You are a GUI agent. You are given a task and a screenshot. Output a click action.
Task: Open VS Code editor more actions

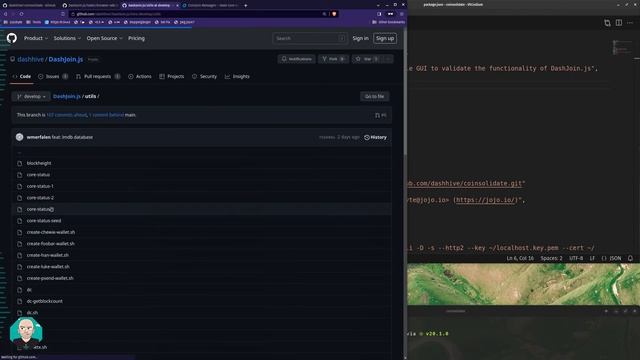[x=631, y=23]
